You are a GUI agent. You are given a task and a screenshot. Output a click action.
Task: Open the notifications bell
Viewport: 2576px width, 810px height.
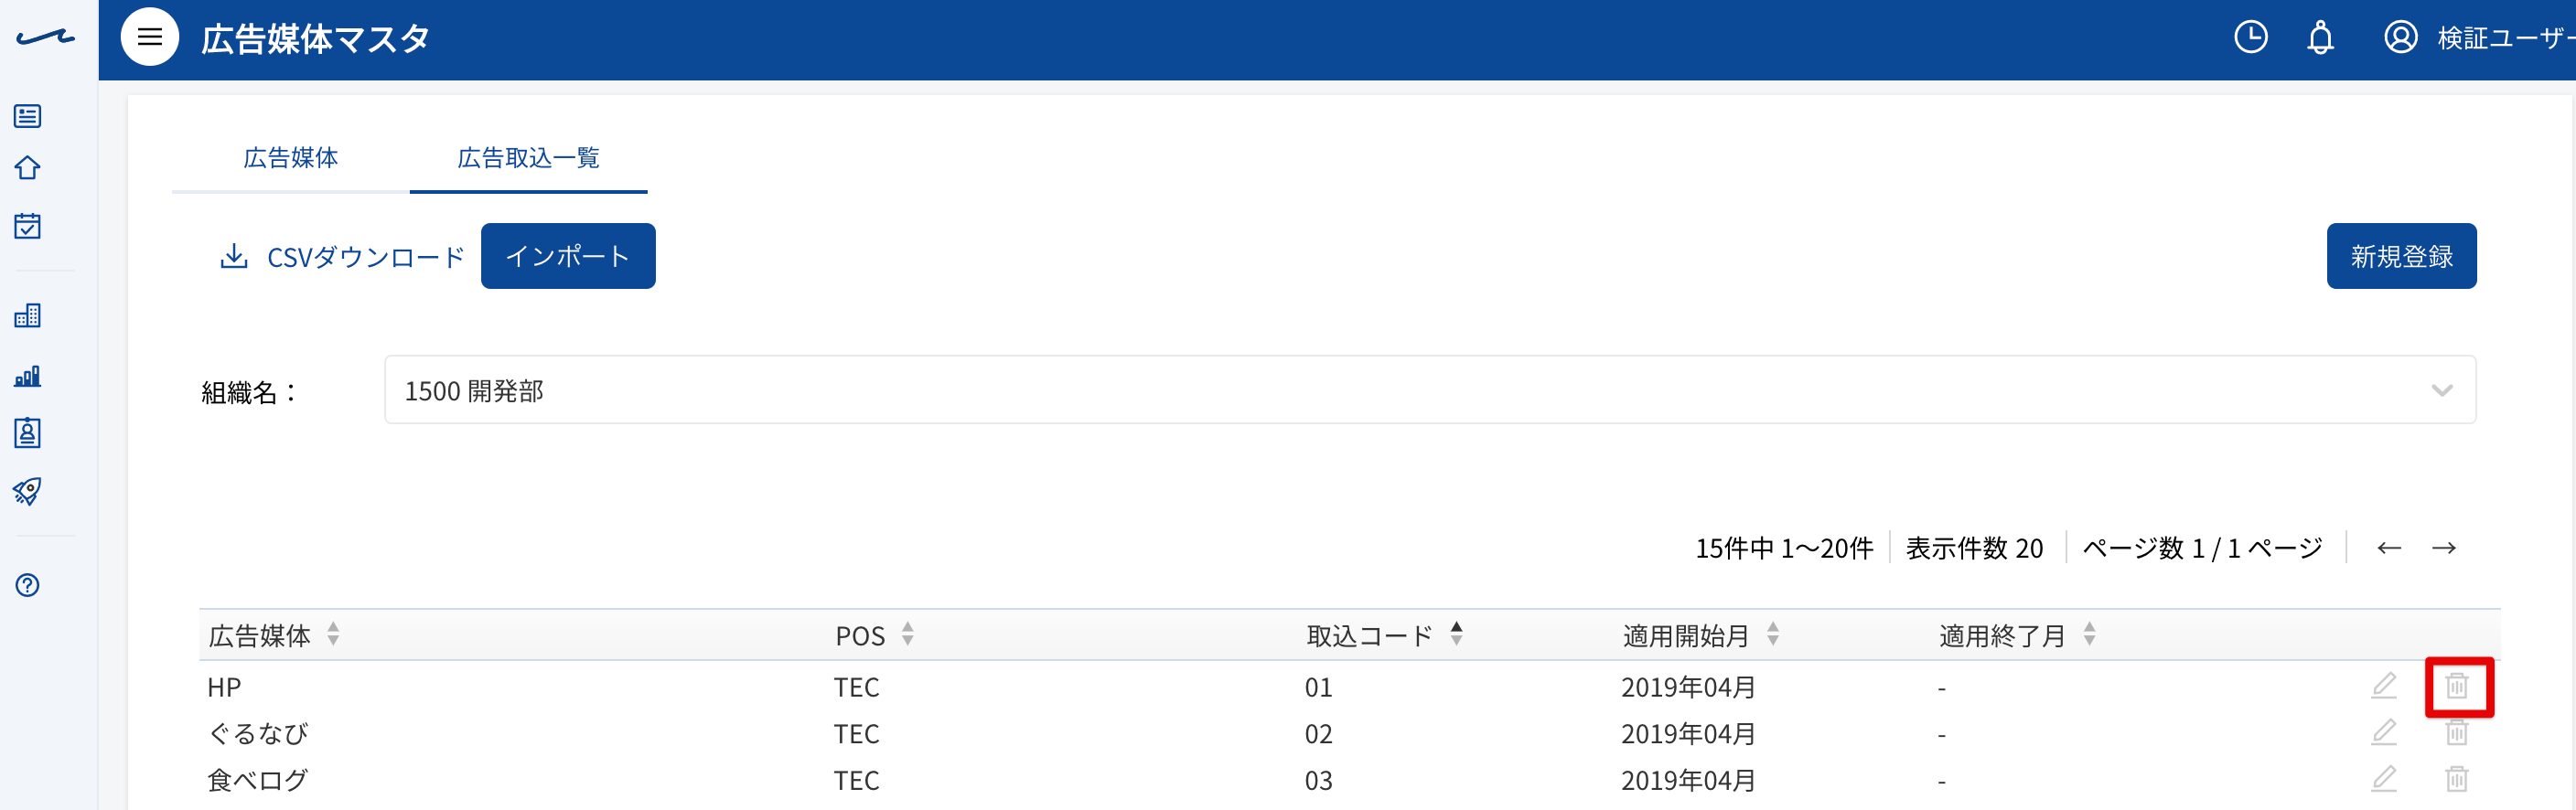click(x=2320, y=38)
